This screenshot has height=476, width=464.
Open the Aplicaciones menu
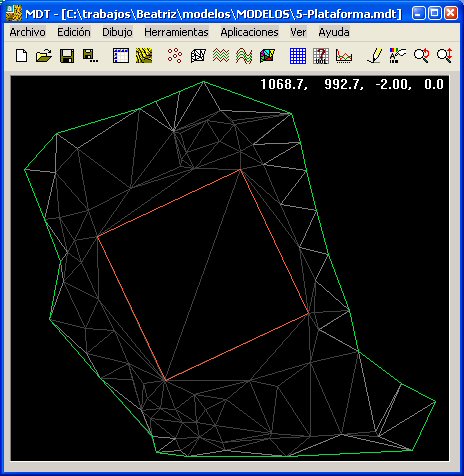point(249,32)
